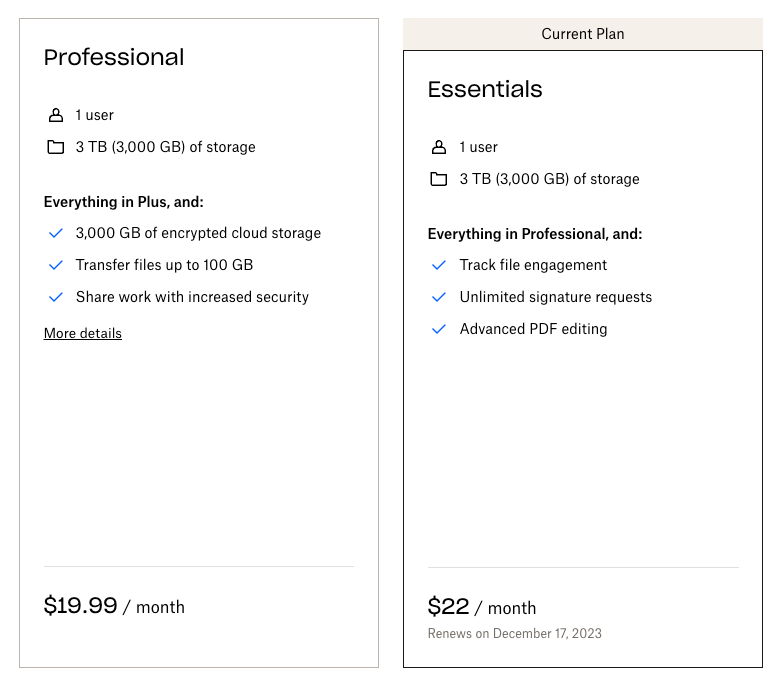Click Essentials 3 TB of storage text
Screen dimensions: 777x683
pyautogui.click(x=549, y=179)
